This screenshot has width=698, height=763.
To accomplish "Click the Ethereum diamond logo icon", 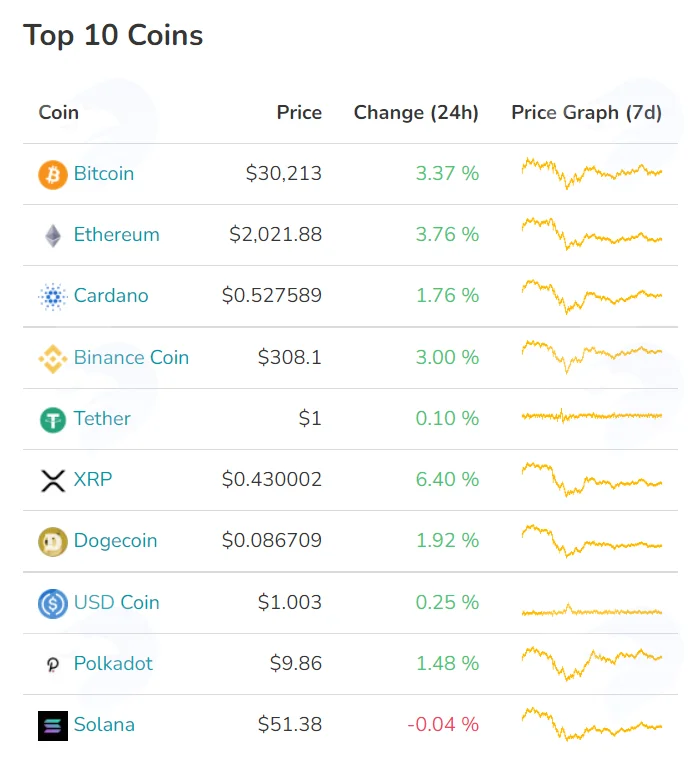I will pos(53,236).
